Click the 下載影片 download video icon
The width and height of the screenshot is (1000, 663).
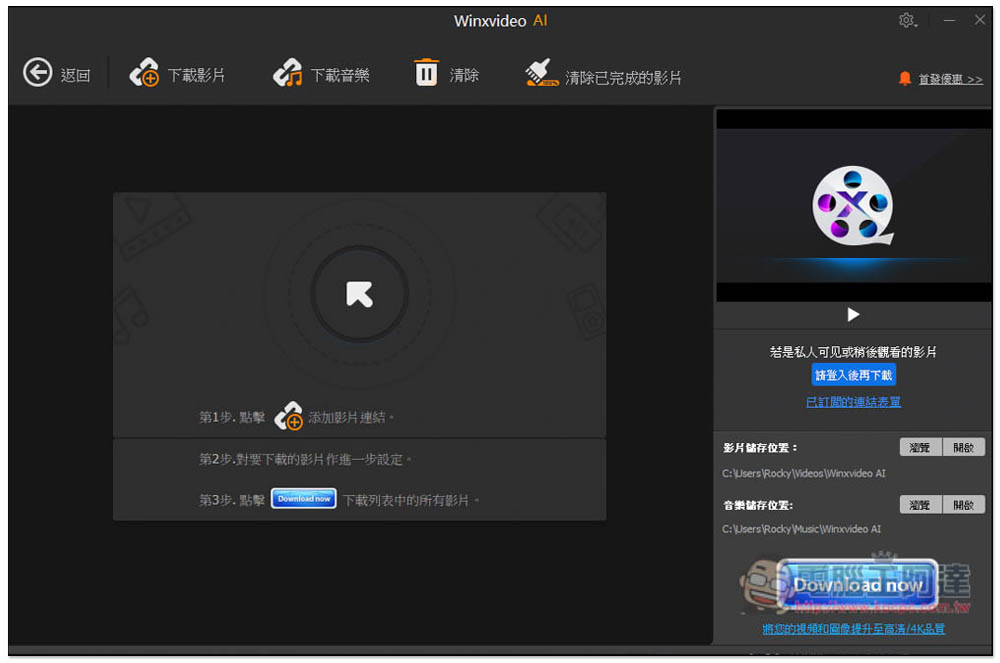click(x=144, y=73)
